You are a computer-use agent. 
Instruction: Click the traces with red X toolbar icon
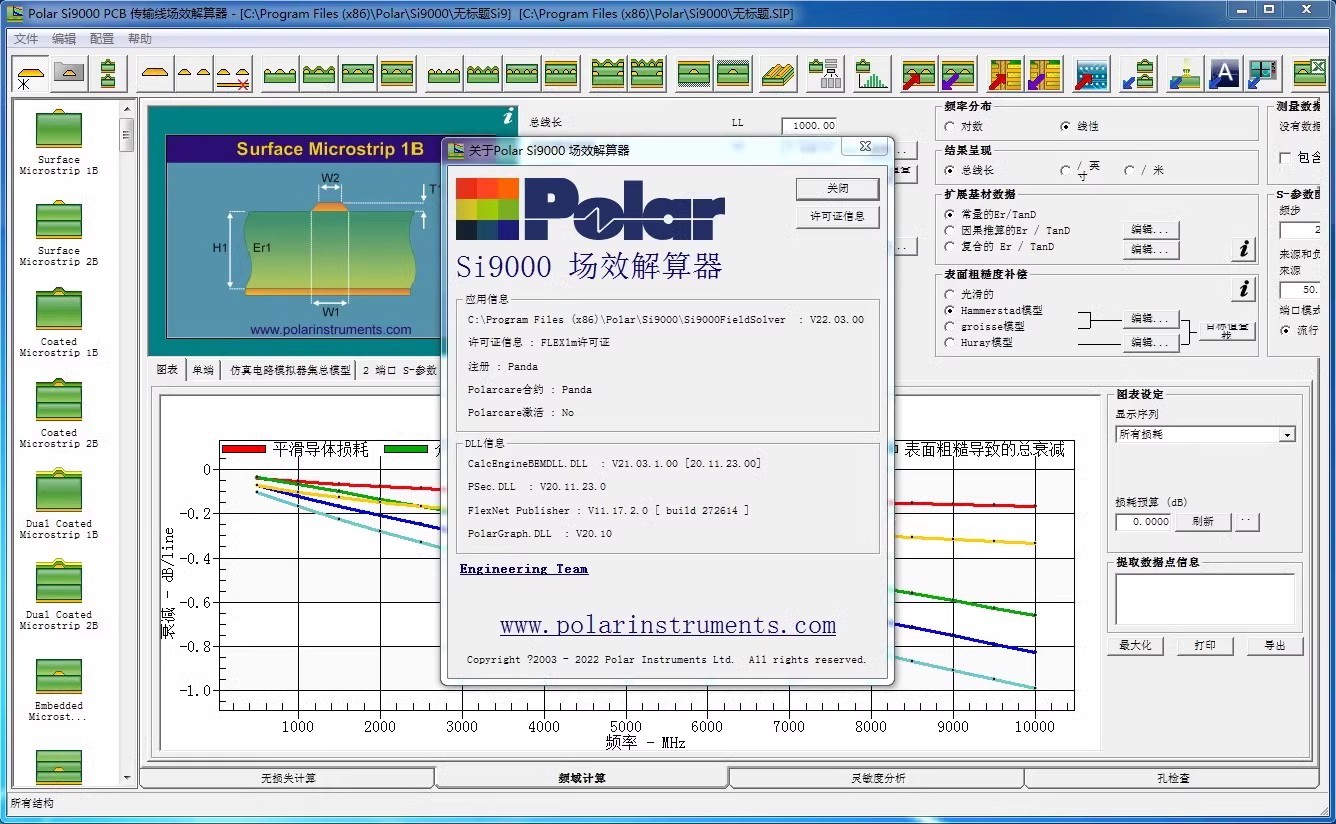point(233,75)
